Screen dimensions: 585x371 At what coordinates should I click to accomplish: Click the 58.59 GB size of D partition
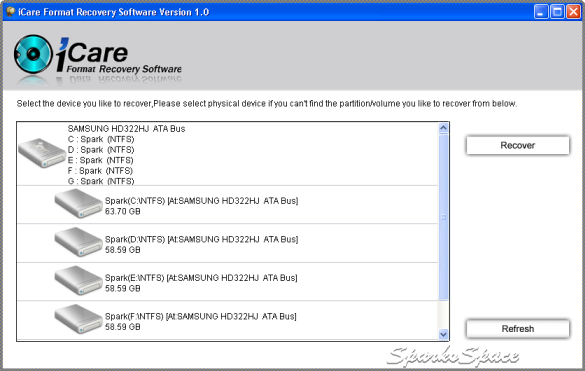point(123,250)
